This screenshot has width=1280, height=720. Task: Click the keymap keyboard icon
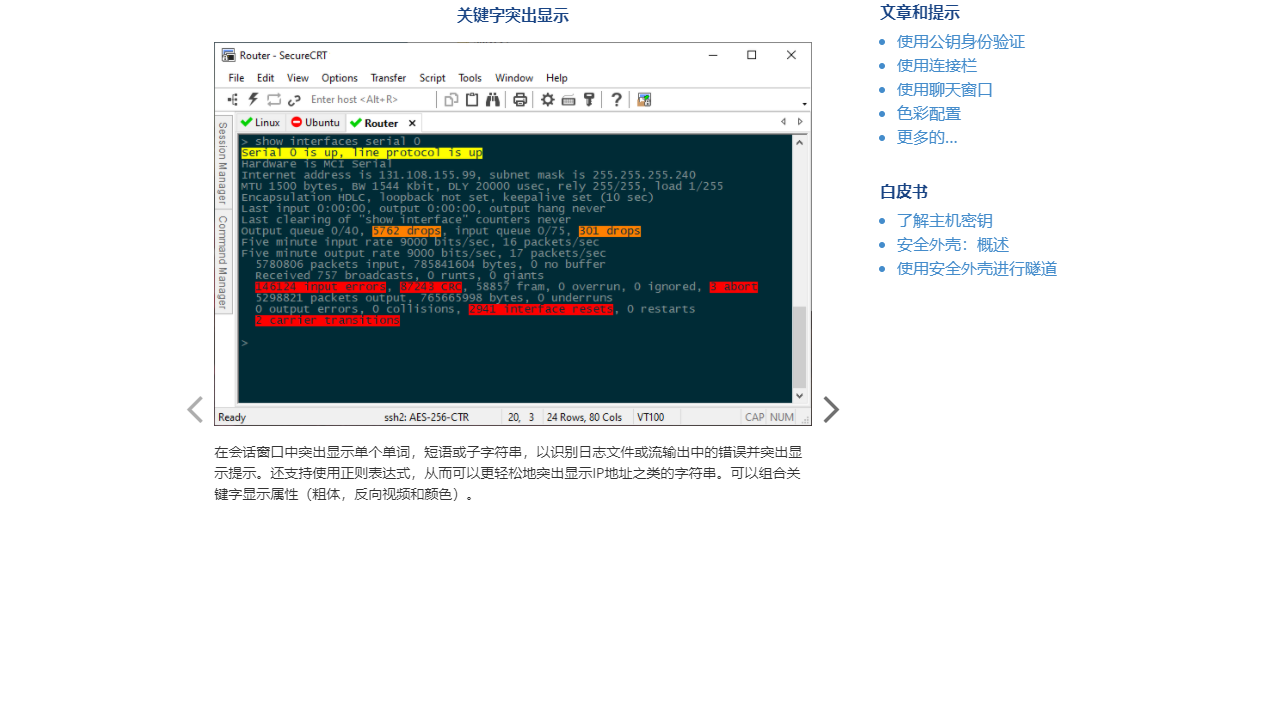click(x=568, y=99)
